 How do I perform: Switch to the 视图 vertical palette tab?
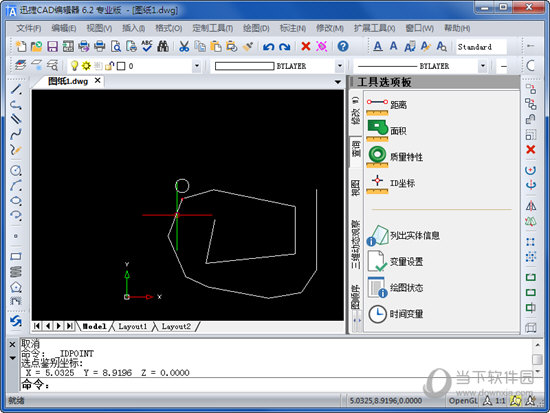click(x=355, y=188)
